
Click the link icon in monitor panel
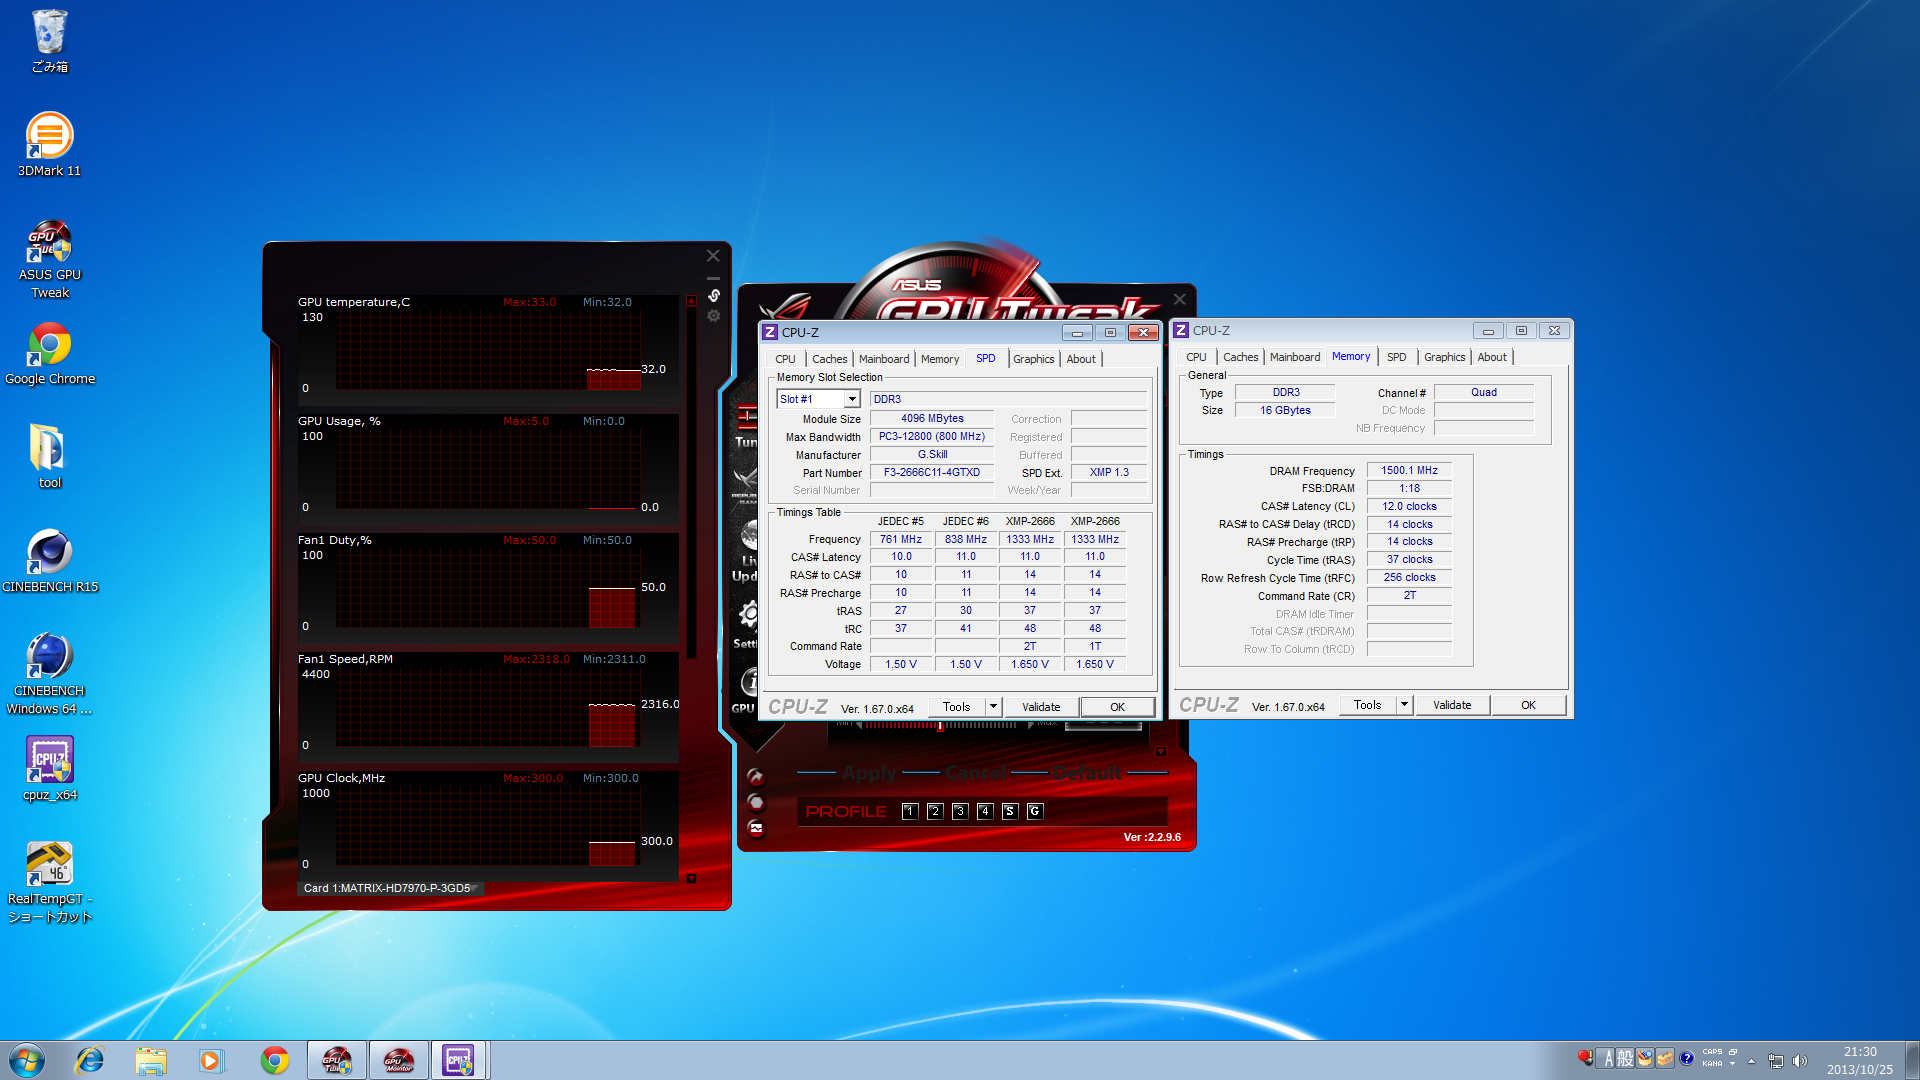[714, 295]
